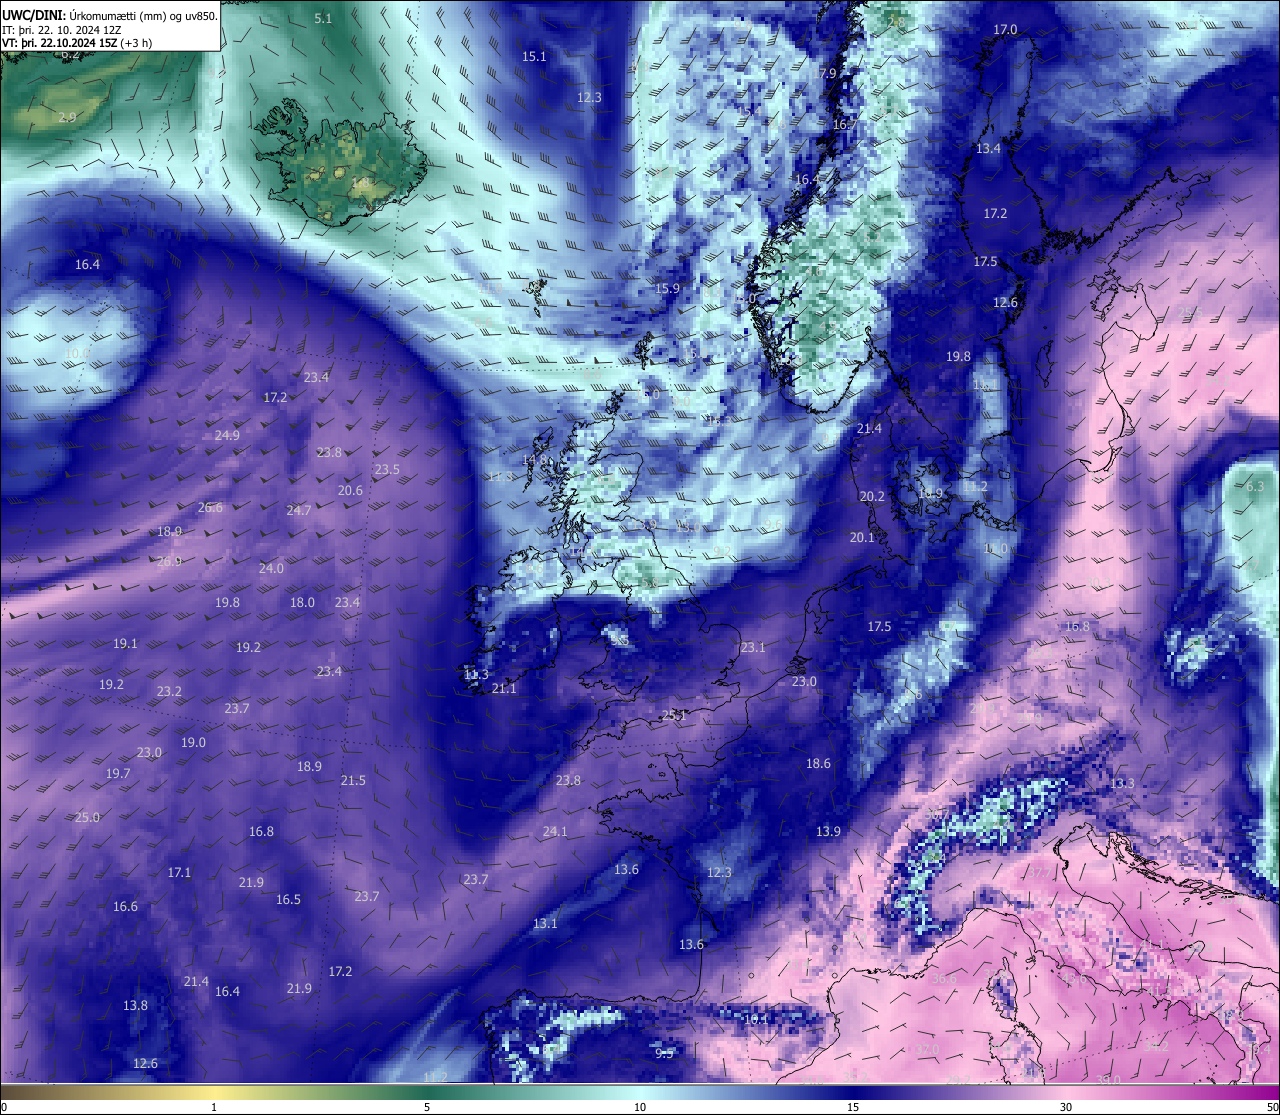The width and height of the screenshot is (1280, 1115).
Task: Click the 23.5 value in the Atlantic
Action: point(387,469)
